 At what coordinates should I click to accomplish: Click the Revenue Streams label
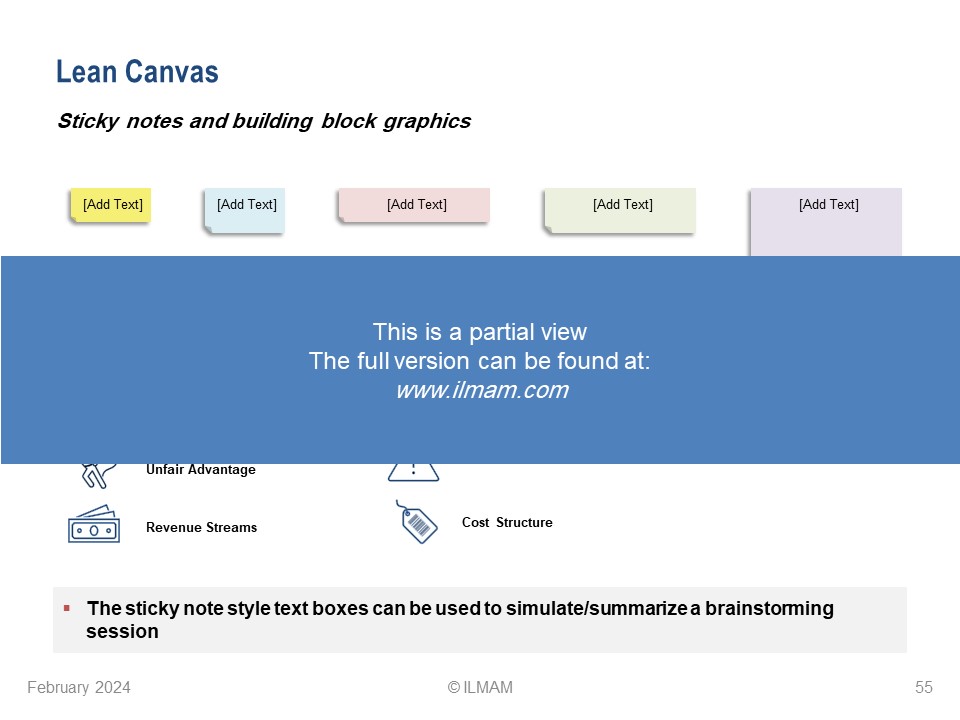pyautogui.click(x=201, y=528)
